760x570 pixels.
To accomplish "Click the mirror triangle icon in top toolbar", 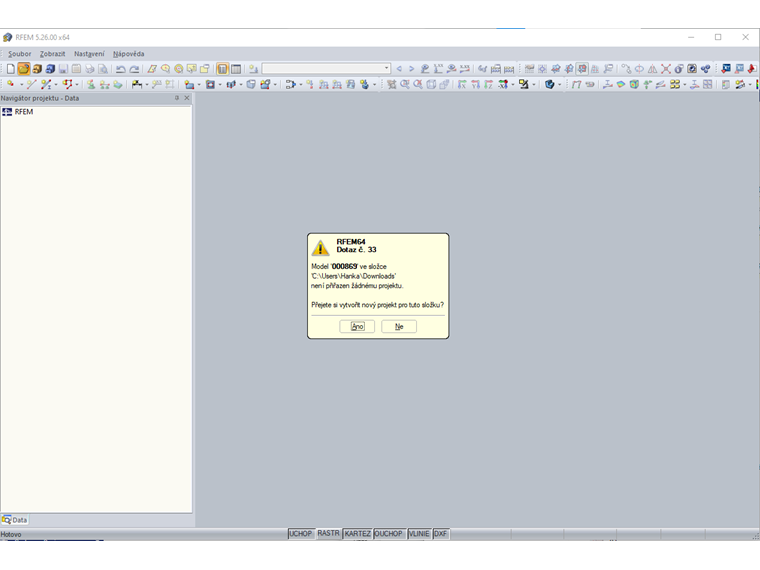I will [652, 69].
